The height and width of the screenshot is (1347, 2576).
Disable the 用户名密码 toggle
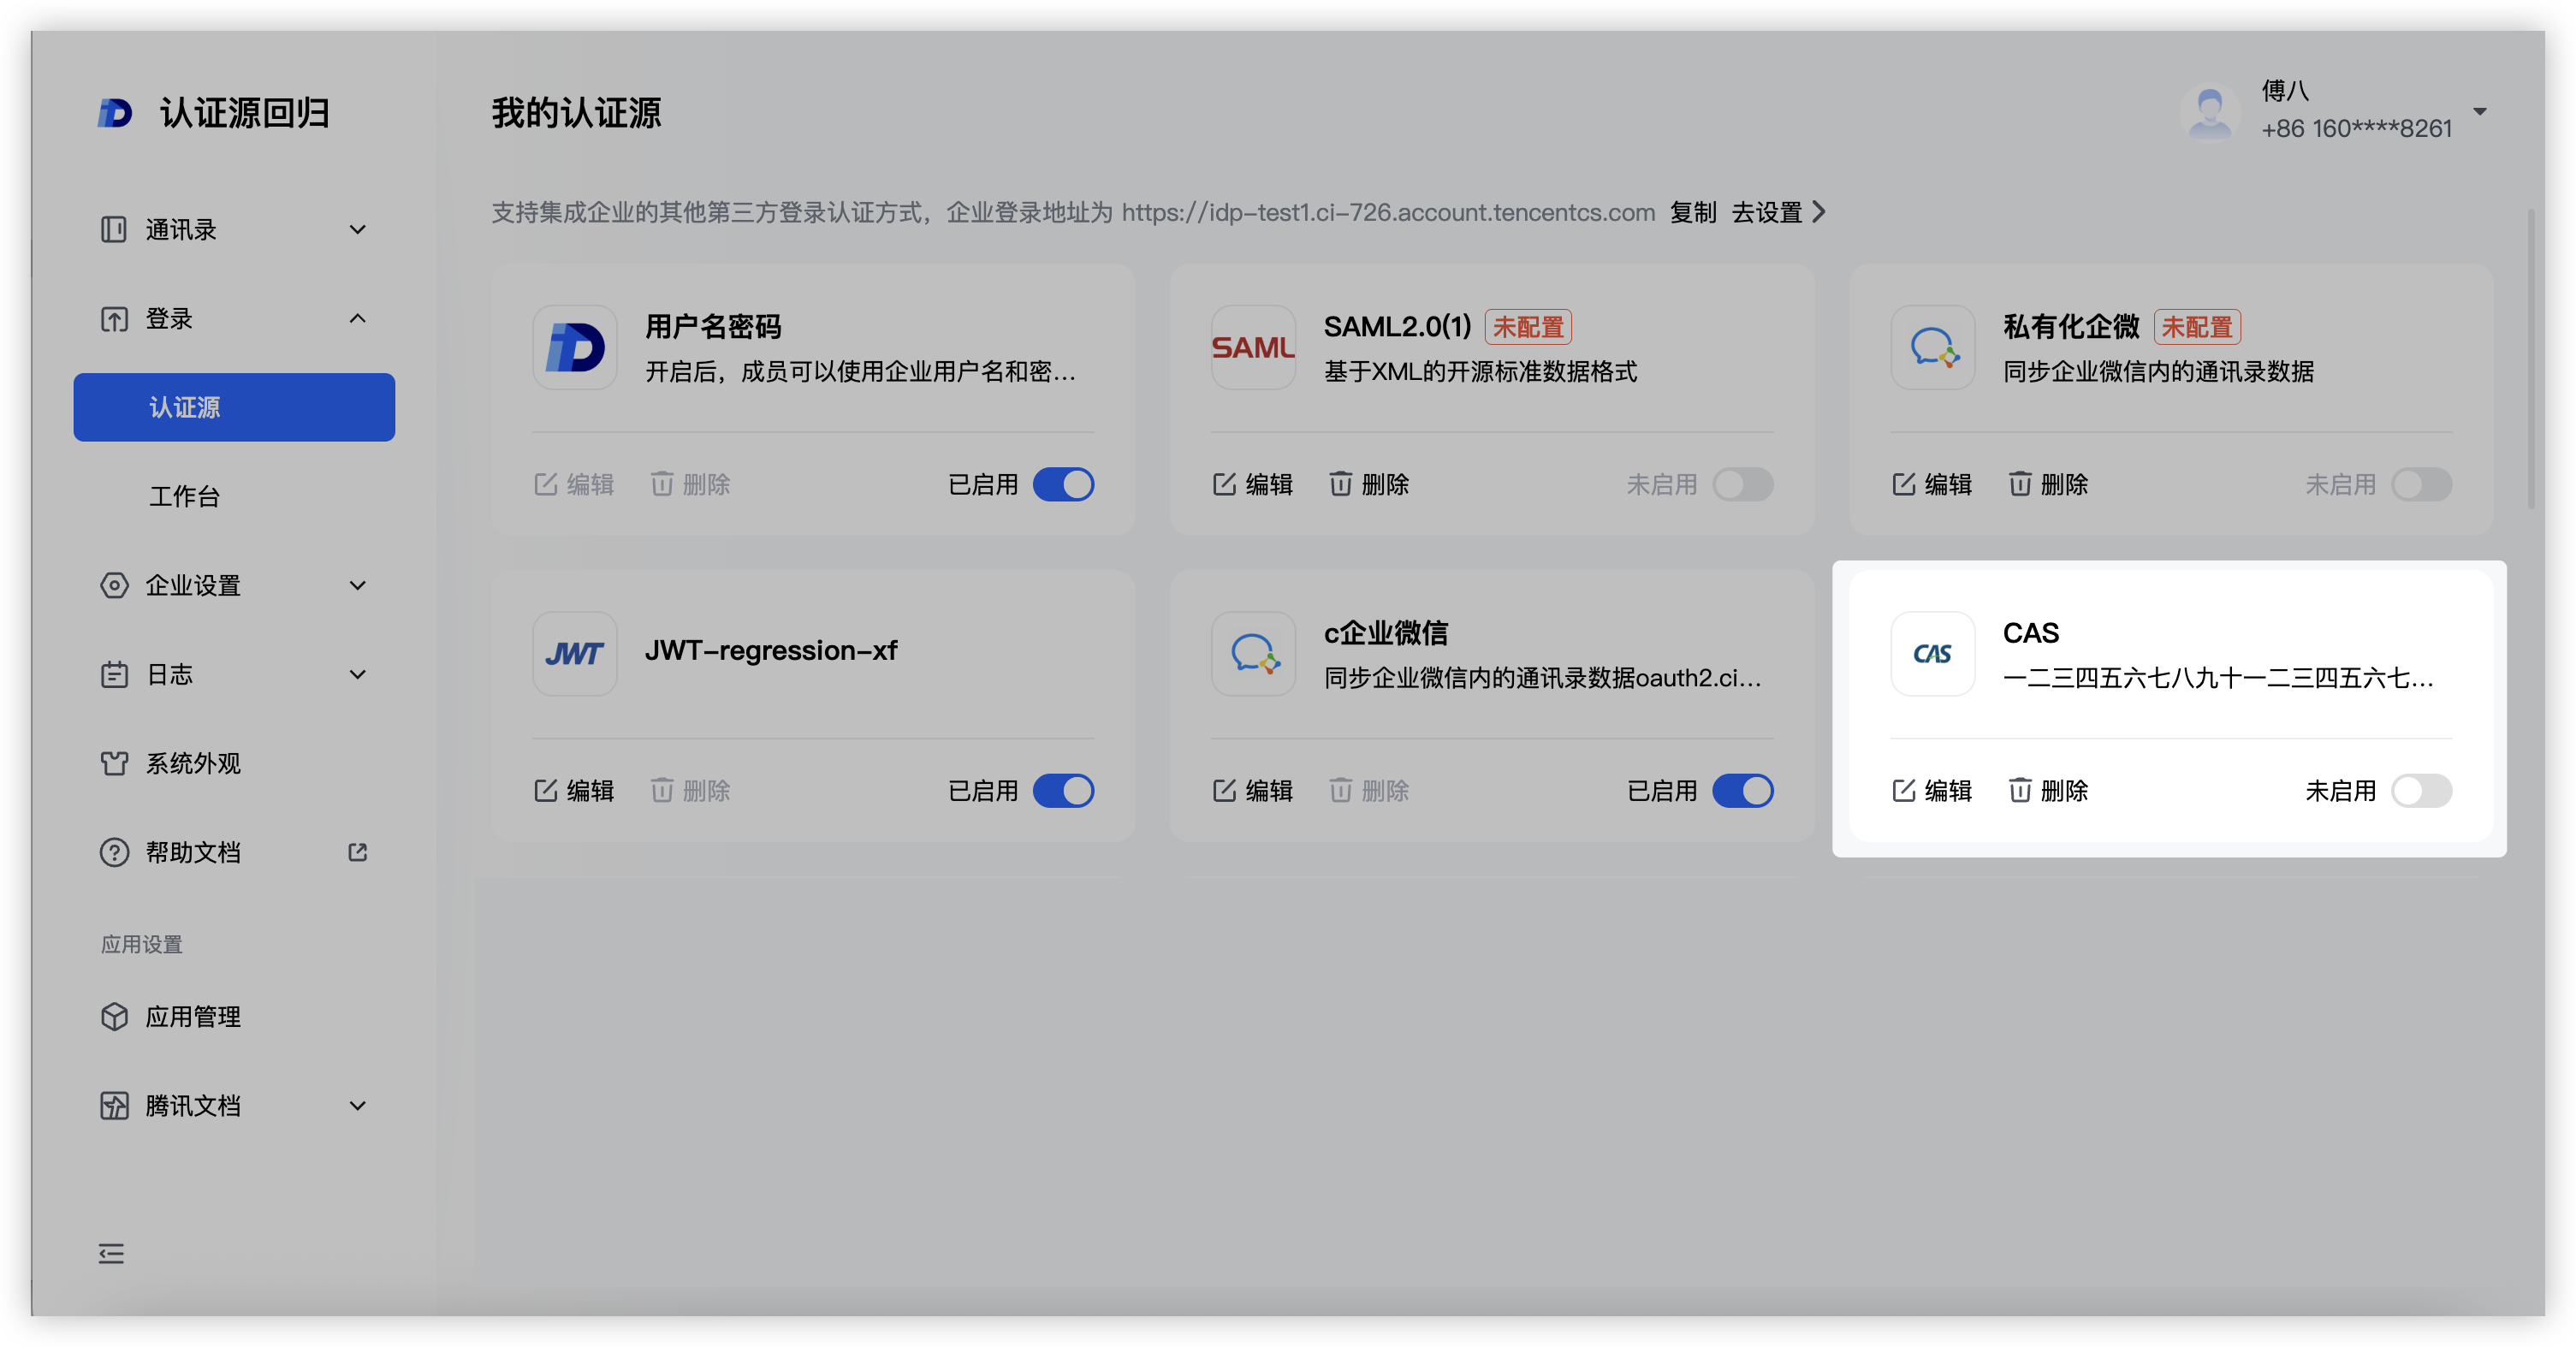click(1063, 485)
